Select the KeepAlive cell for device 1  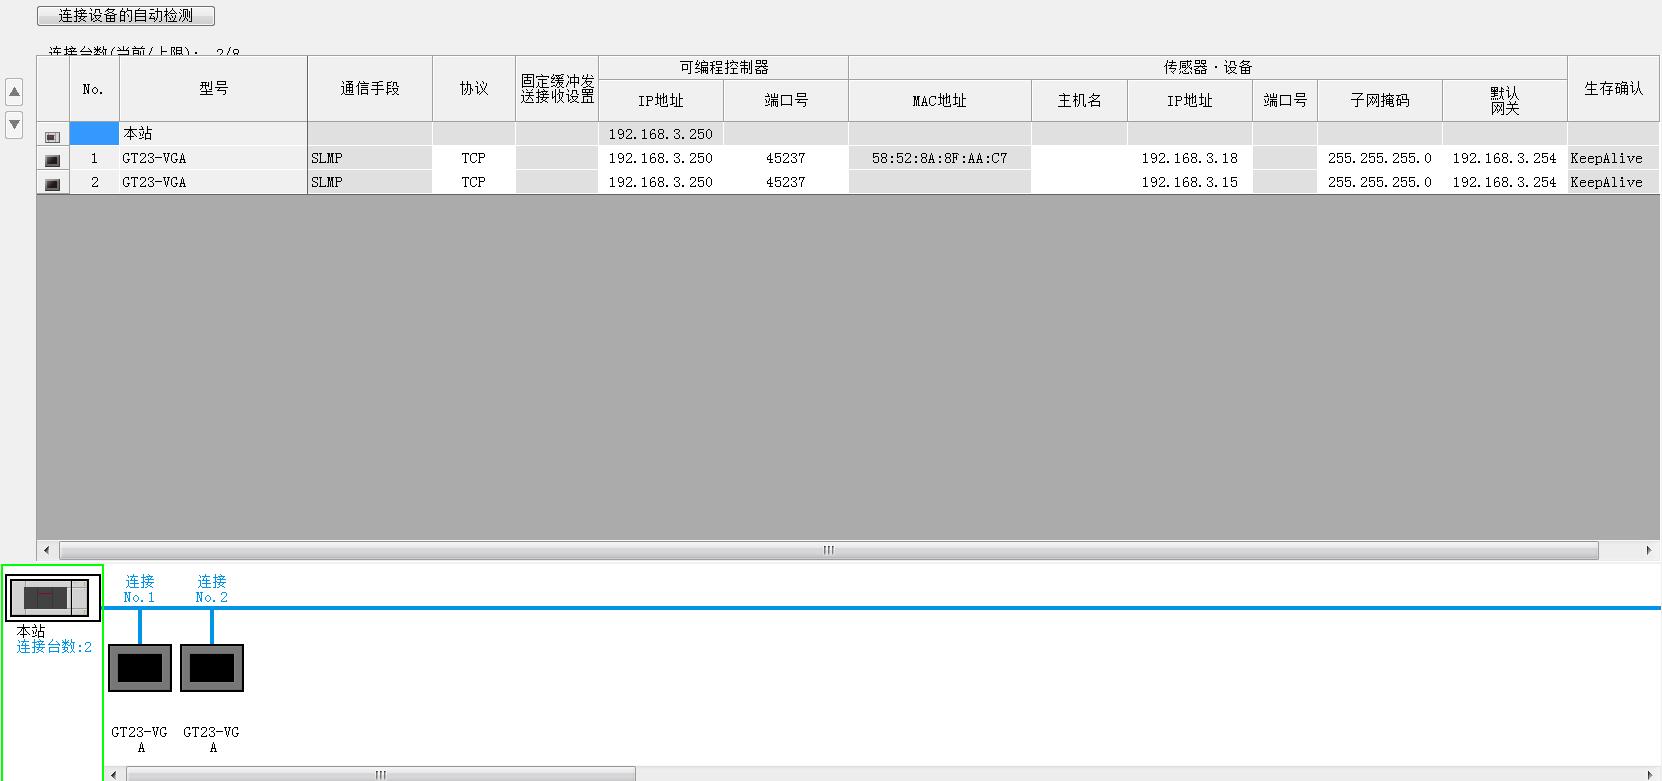[x=1607, y=158]
